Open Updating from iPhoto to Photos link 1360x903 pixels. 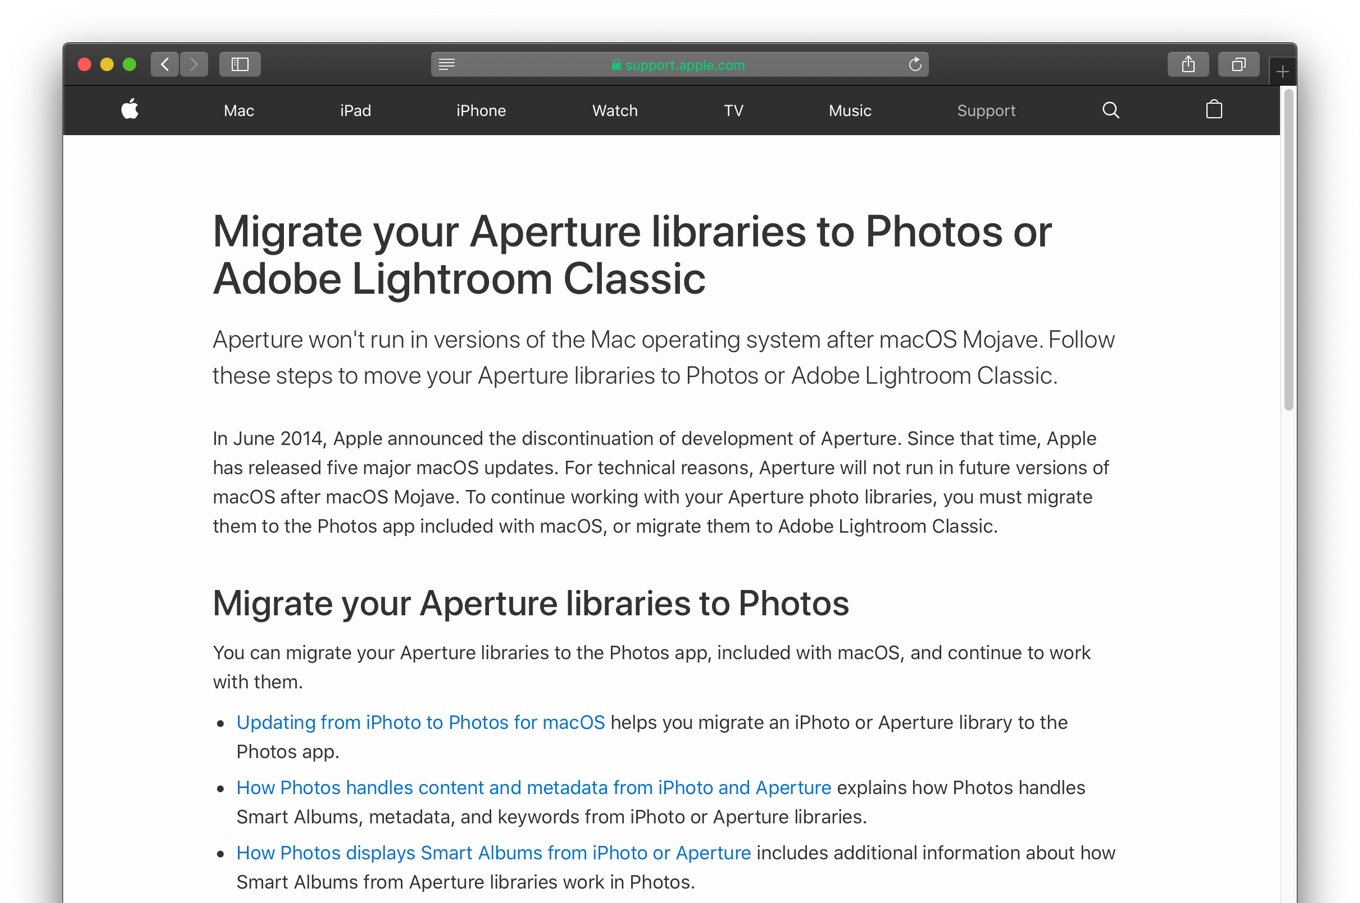(420, 722)
